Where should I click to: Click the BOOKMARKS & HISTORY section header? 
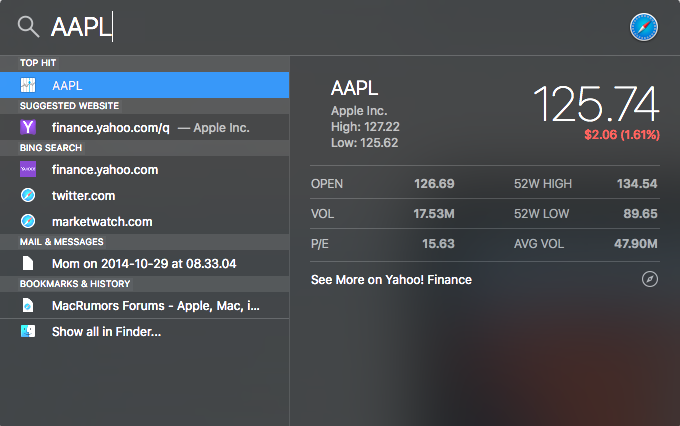tap(75, 284)
